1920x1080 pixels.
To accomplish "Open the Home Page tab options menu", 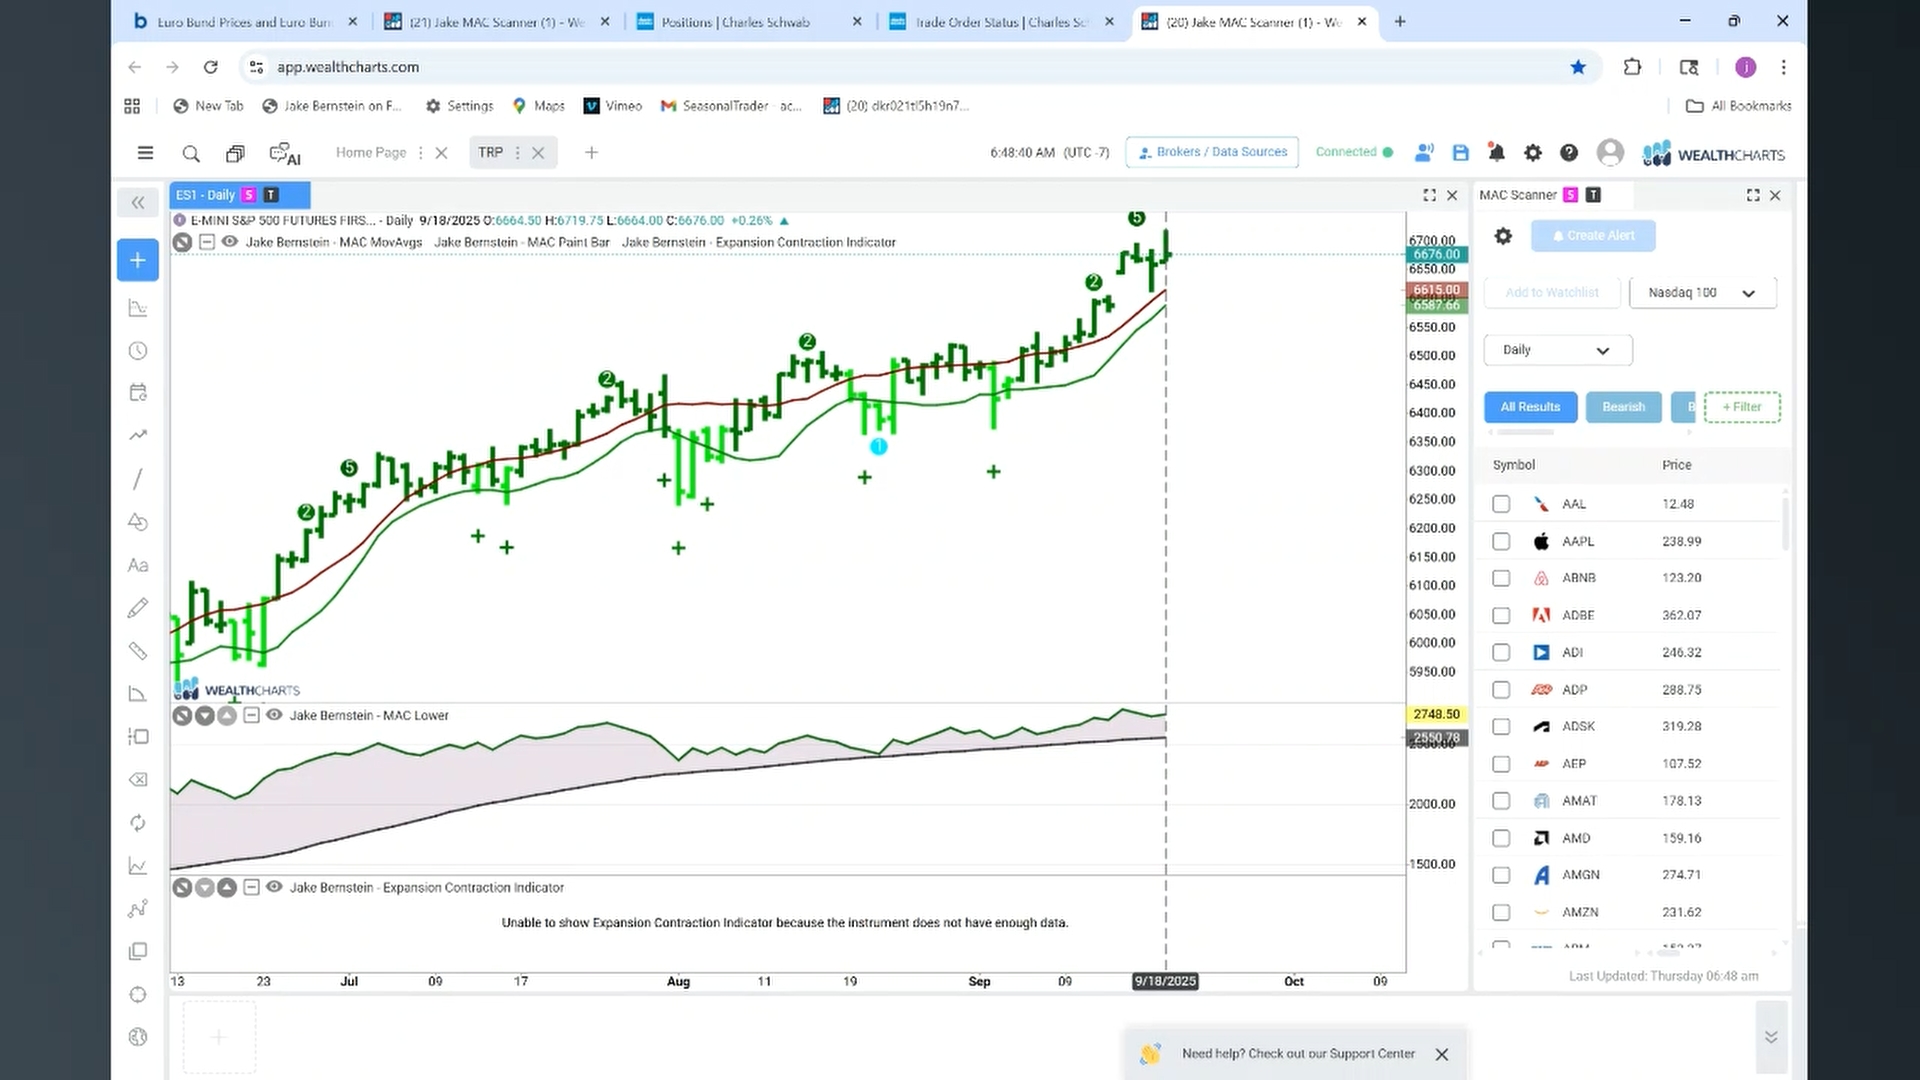I will point(420,153).
